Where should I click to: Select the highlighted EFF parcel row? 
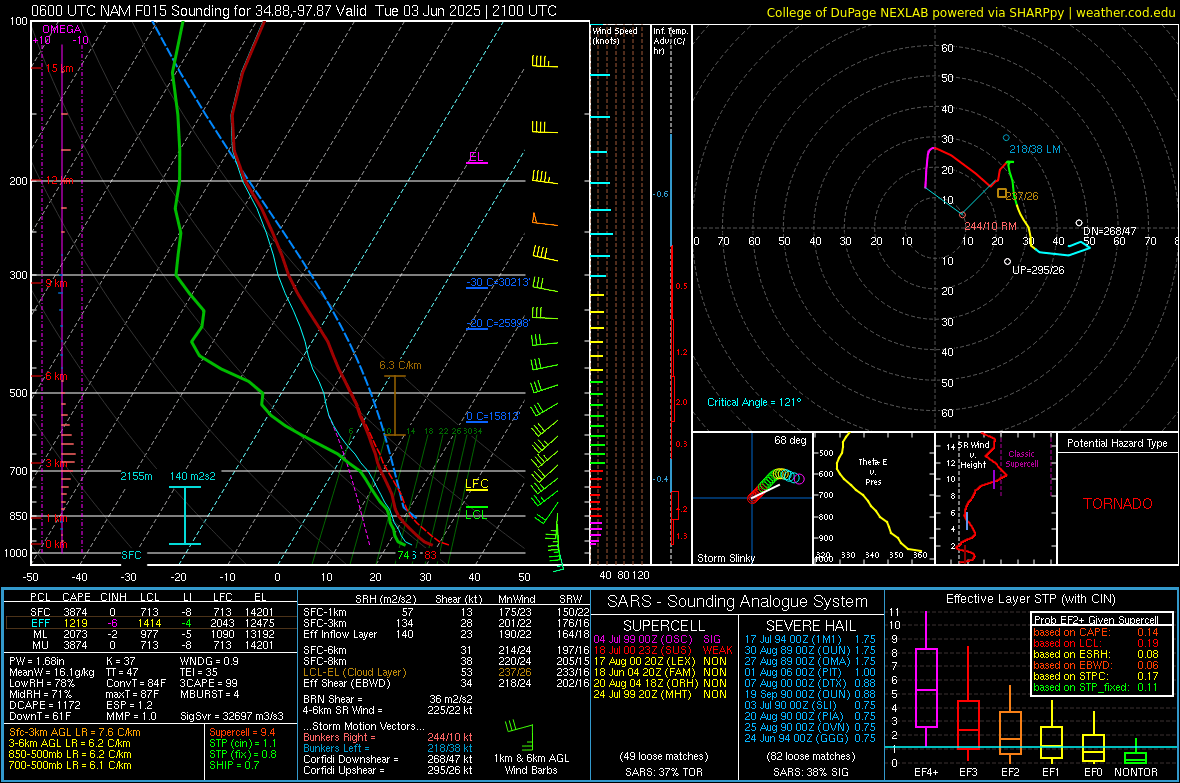pyautogui.click(x=151, y=623)
